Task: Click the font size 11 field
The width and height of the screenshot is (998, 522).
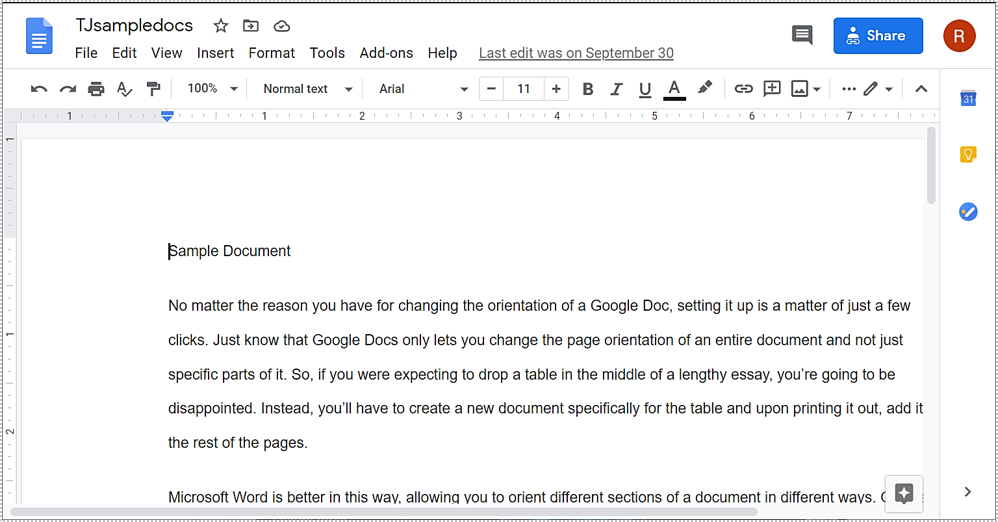Action: point(523,89)
